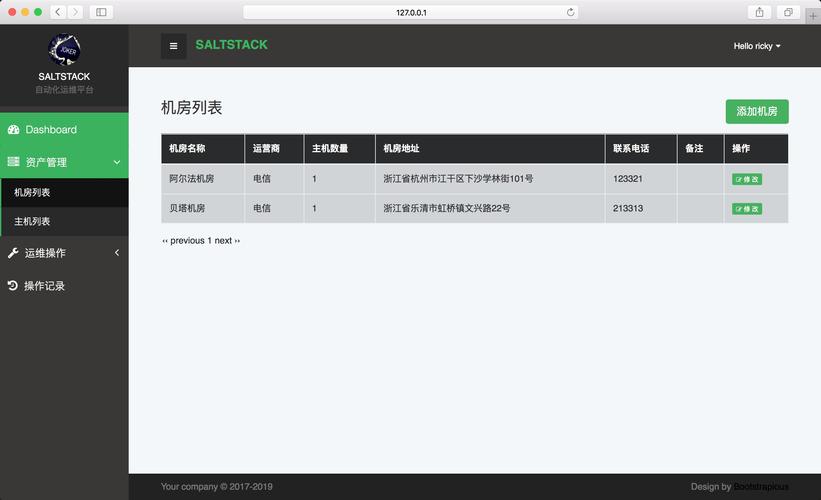
Task: Click 修改 for 阿尔法机房 row
Action: [x=747, y=179]
